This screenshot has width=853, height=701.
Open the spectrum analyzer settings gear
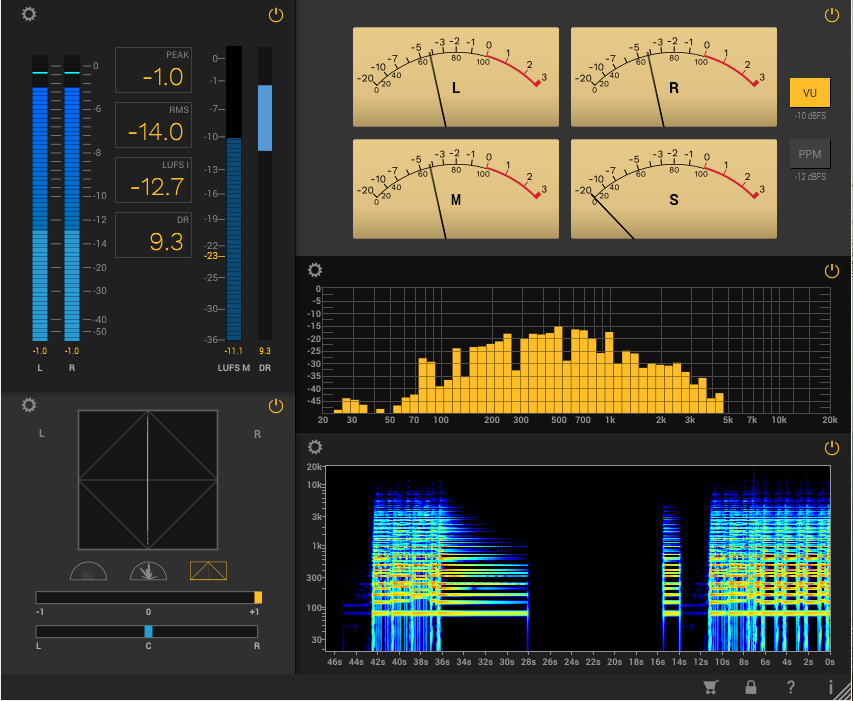coord(315,270)
